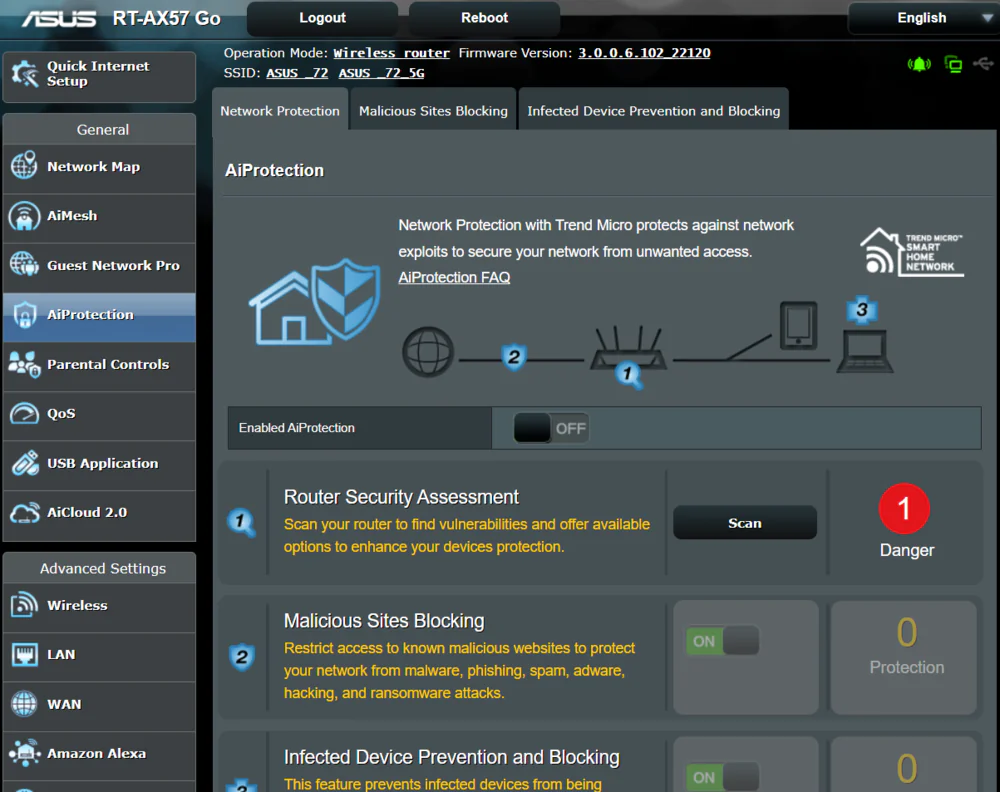1000x792 pixels.
Task: Click the green notification bell status icon
Action: (x=919, y=64)
